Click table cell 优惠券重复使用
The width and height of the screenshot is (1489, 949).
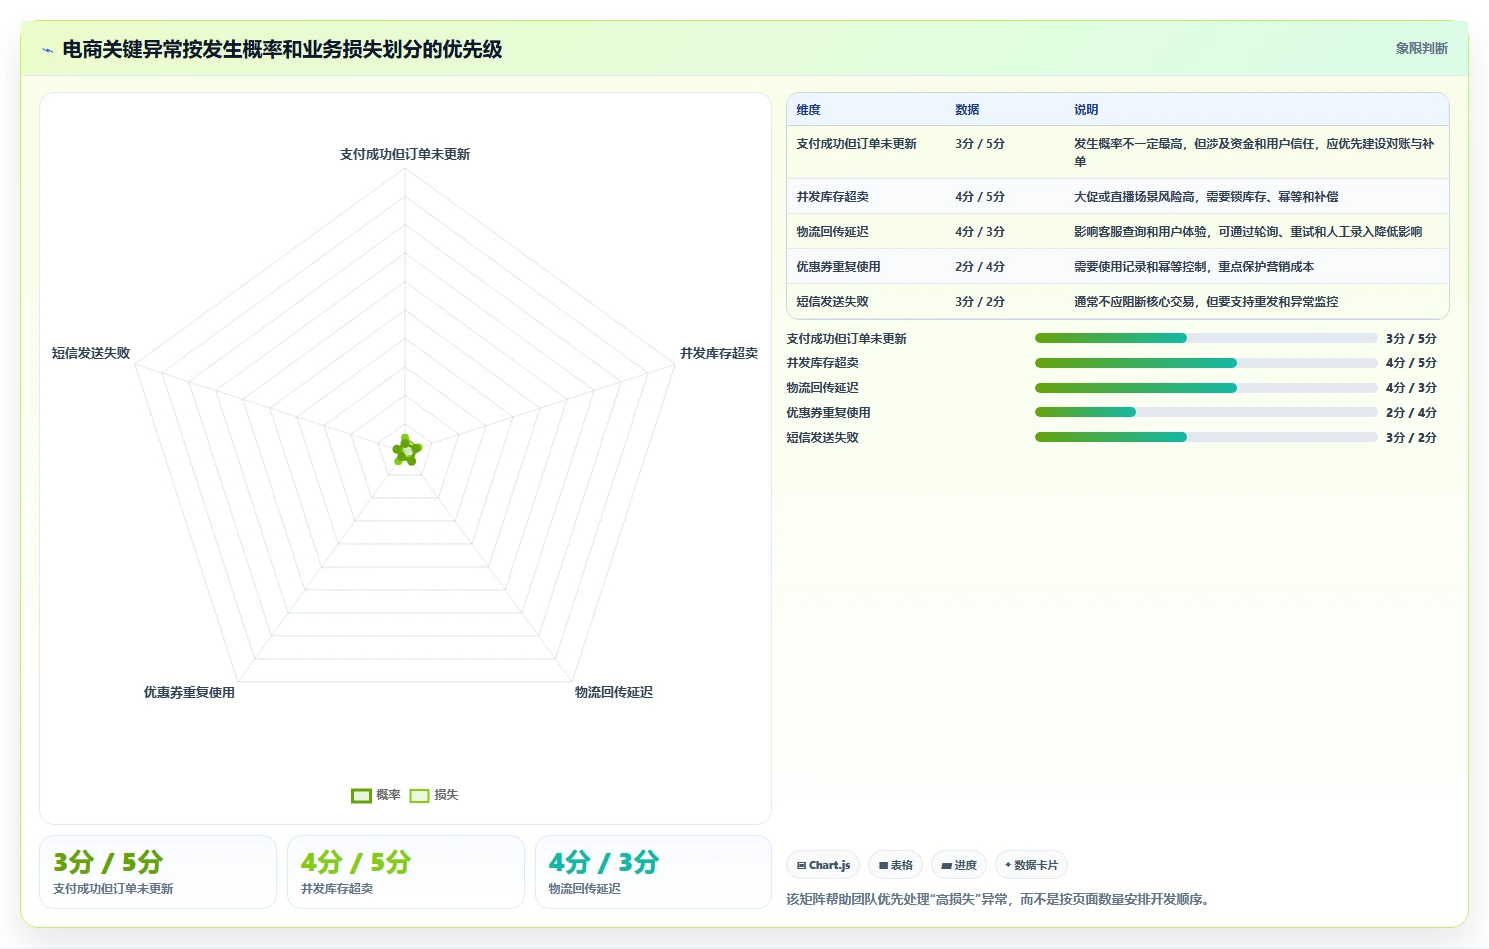click(838, 267)
